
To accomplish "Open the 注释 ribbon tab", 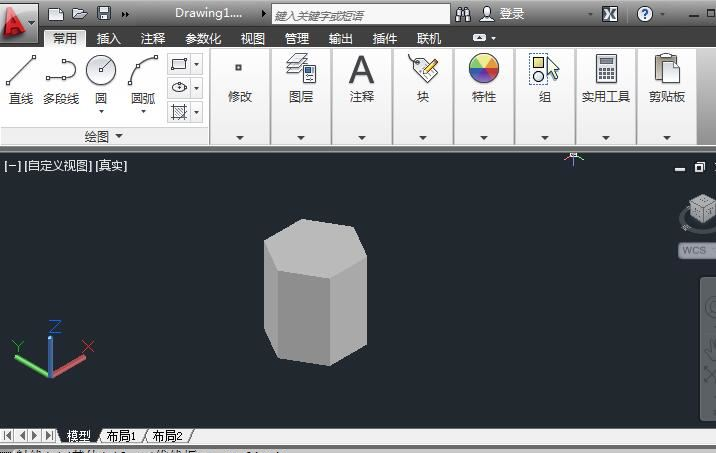I will tap(153, 39).
